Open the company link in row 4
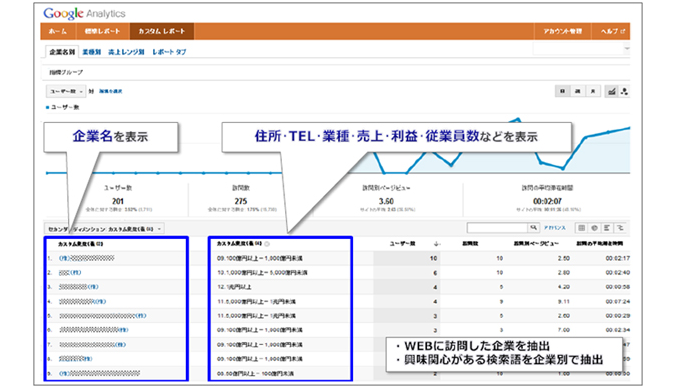 coord(82,301)
